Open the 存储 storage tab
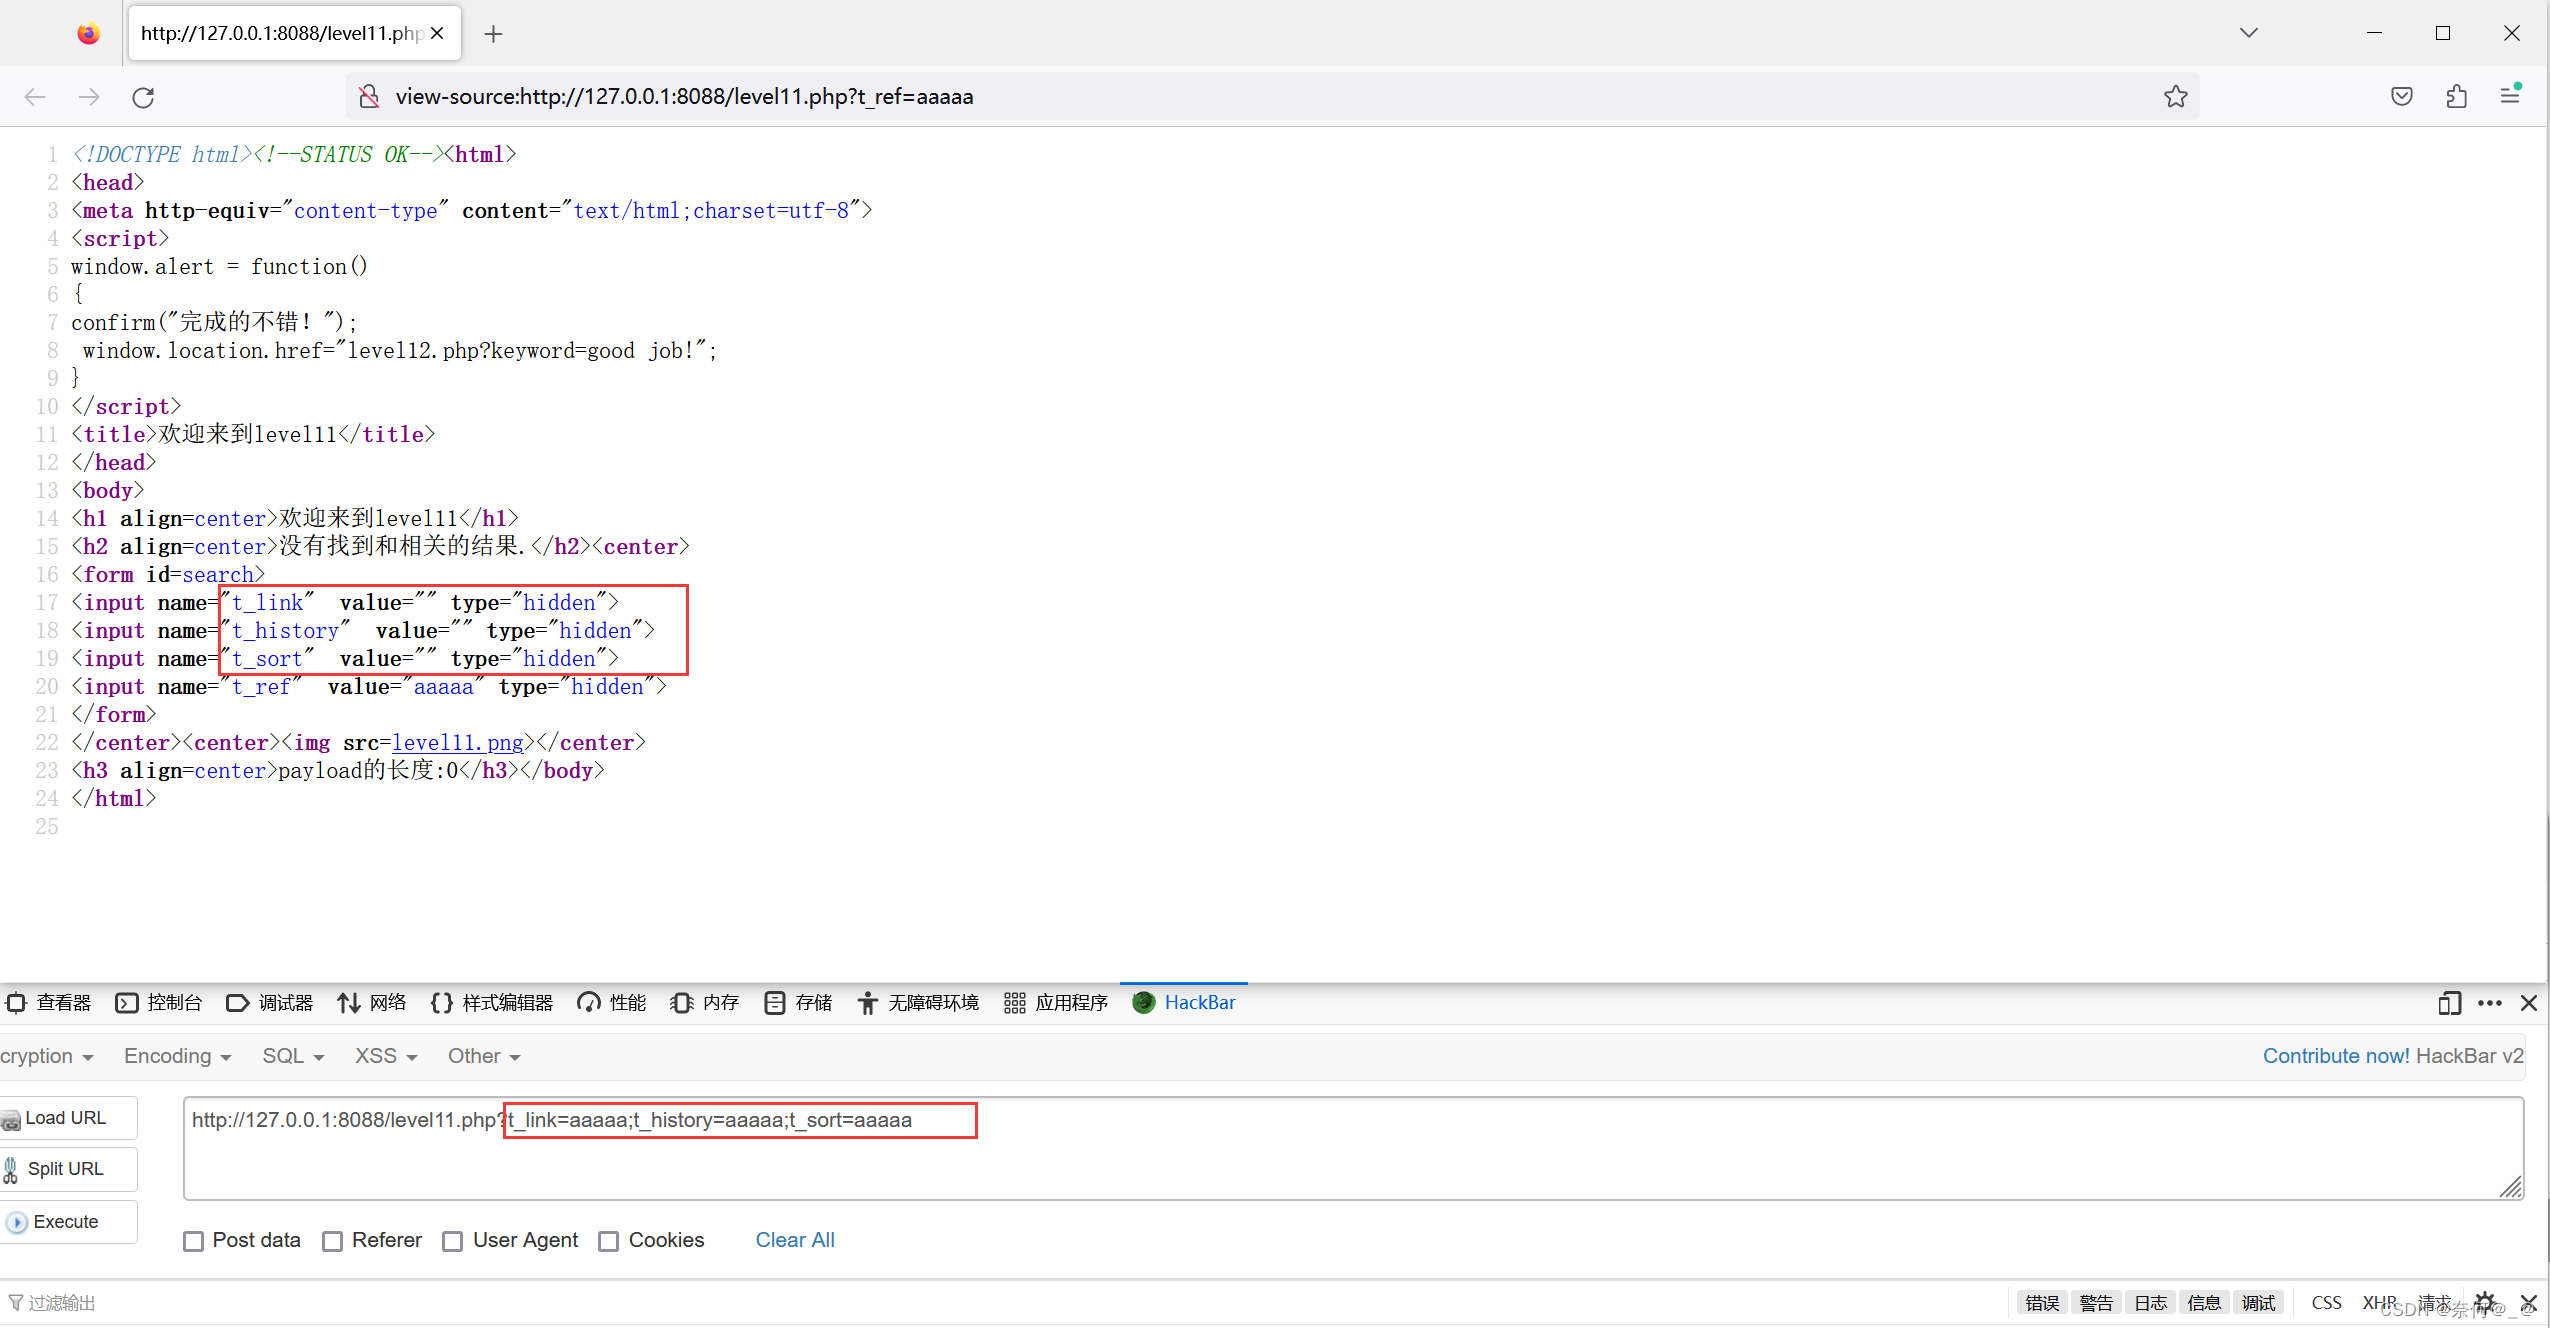 coord(798,1003)
